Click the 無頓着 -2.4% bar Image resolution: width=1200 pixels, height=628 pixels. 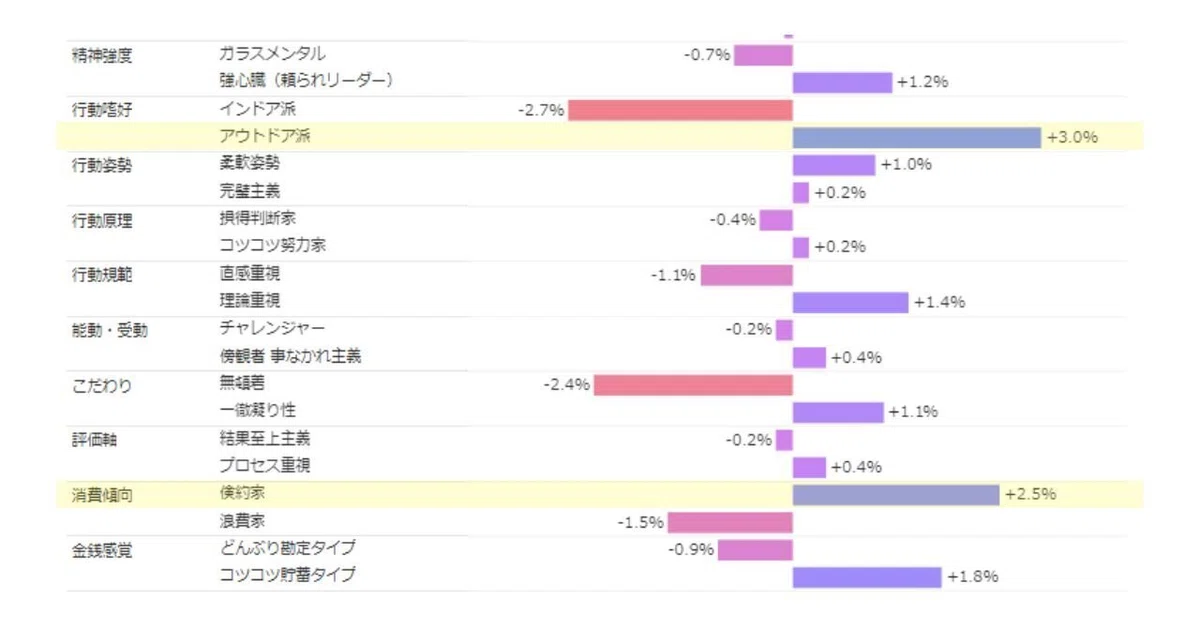click(x=693, y=385)
